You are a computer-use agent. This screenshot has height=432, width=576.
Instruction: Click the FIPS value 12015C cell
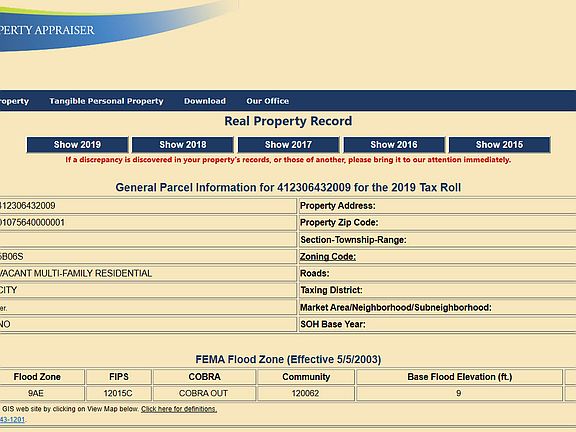118,393
